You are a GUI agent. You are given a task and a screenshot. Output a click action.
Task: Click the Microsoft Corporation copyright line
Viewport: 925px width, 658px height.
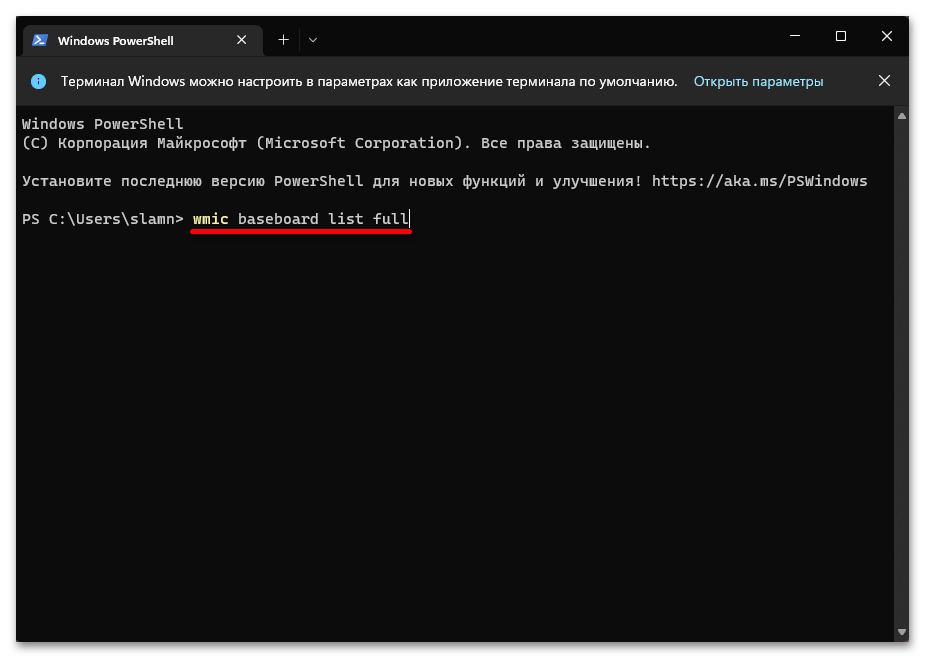tap(336, 143)
